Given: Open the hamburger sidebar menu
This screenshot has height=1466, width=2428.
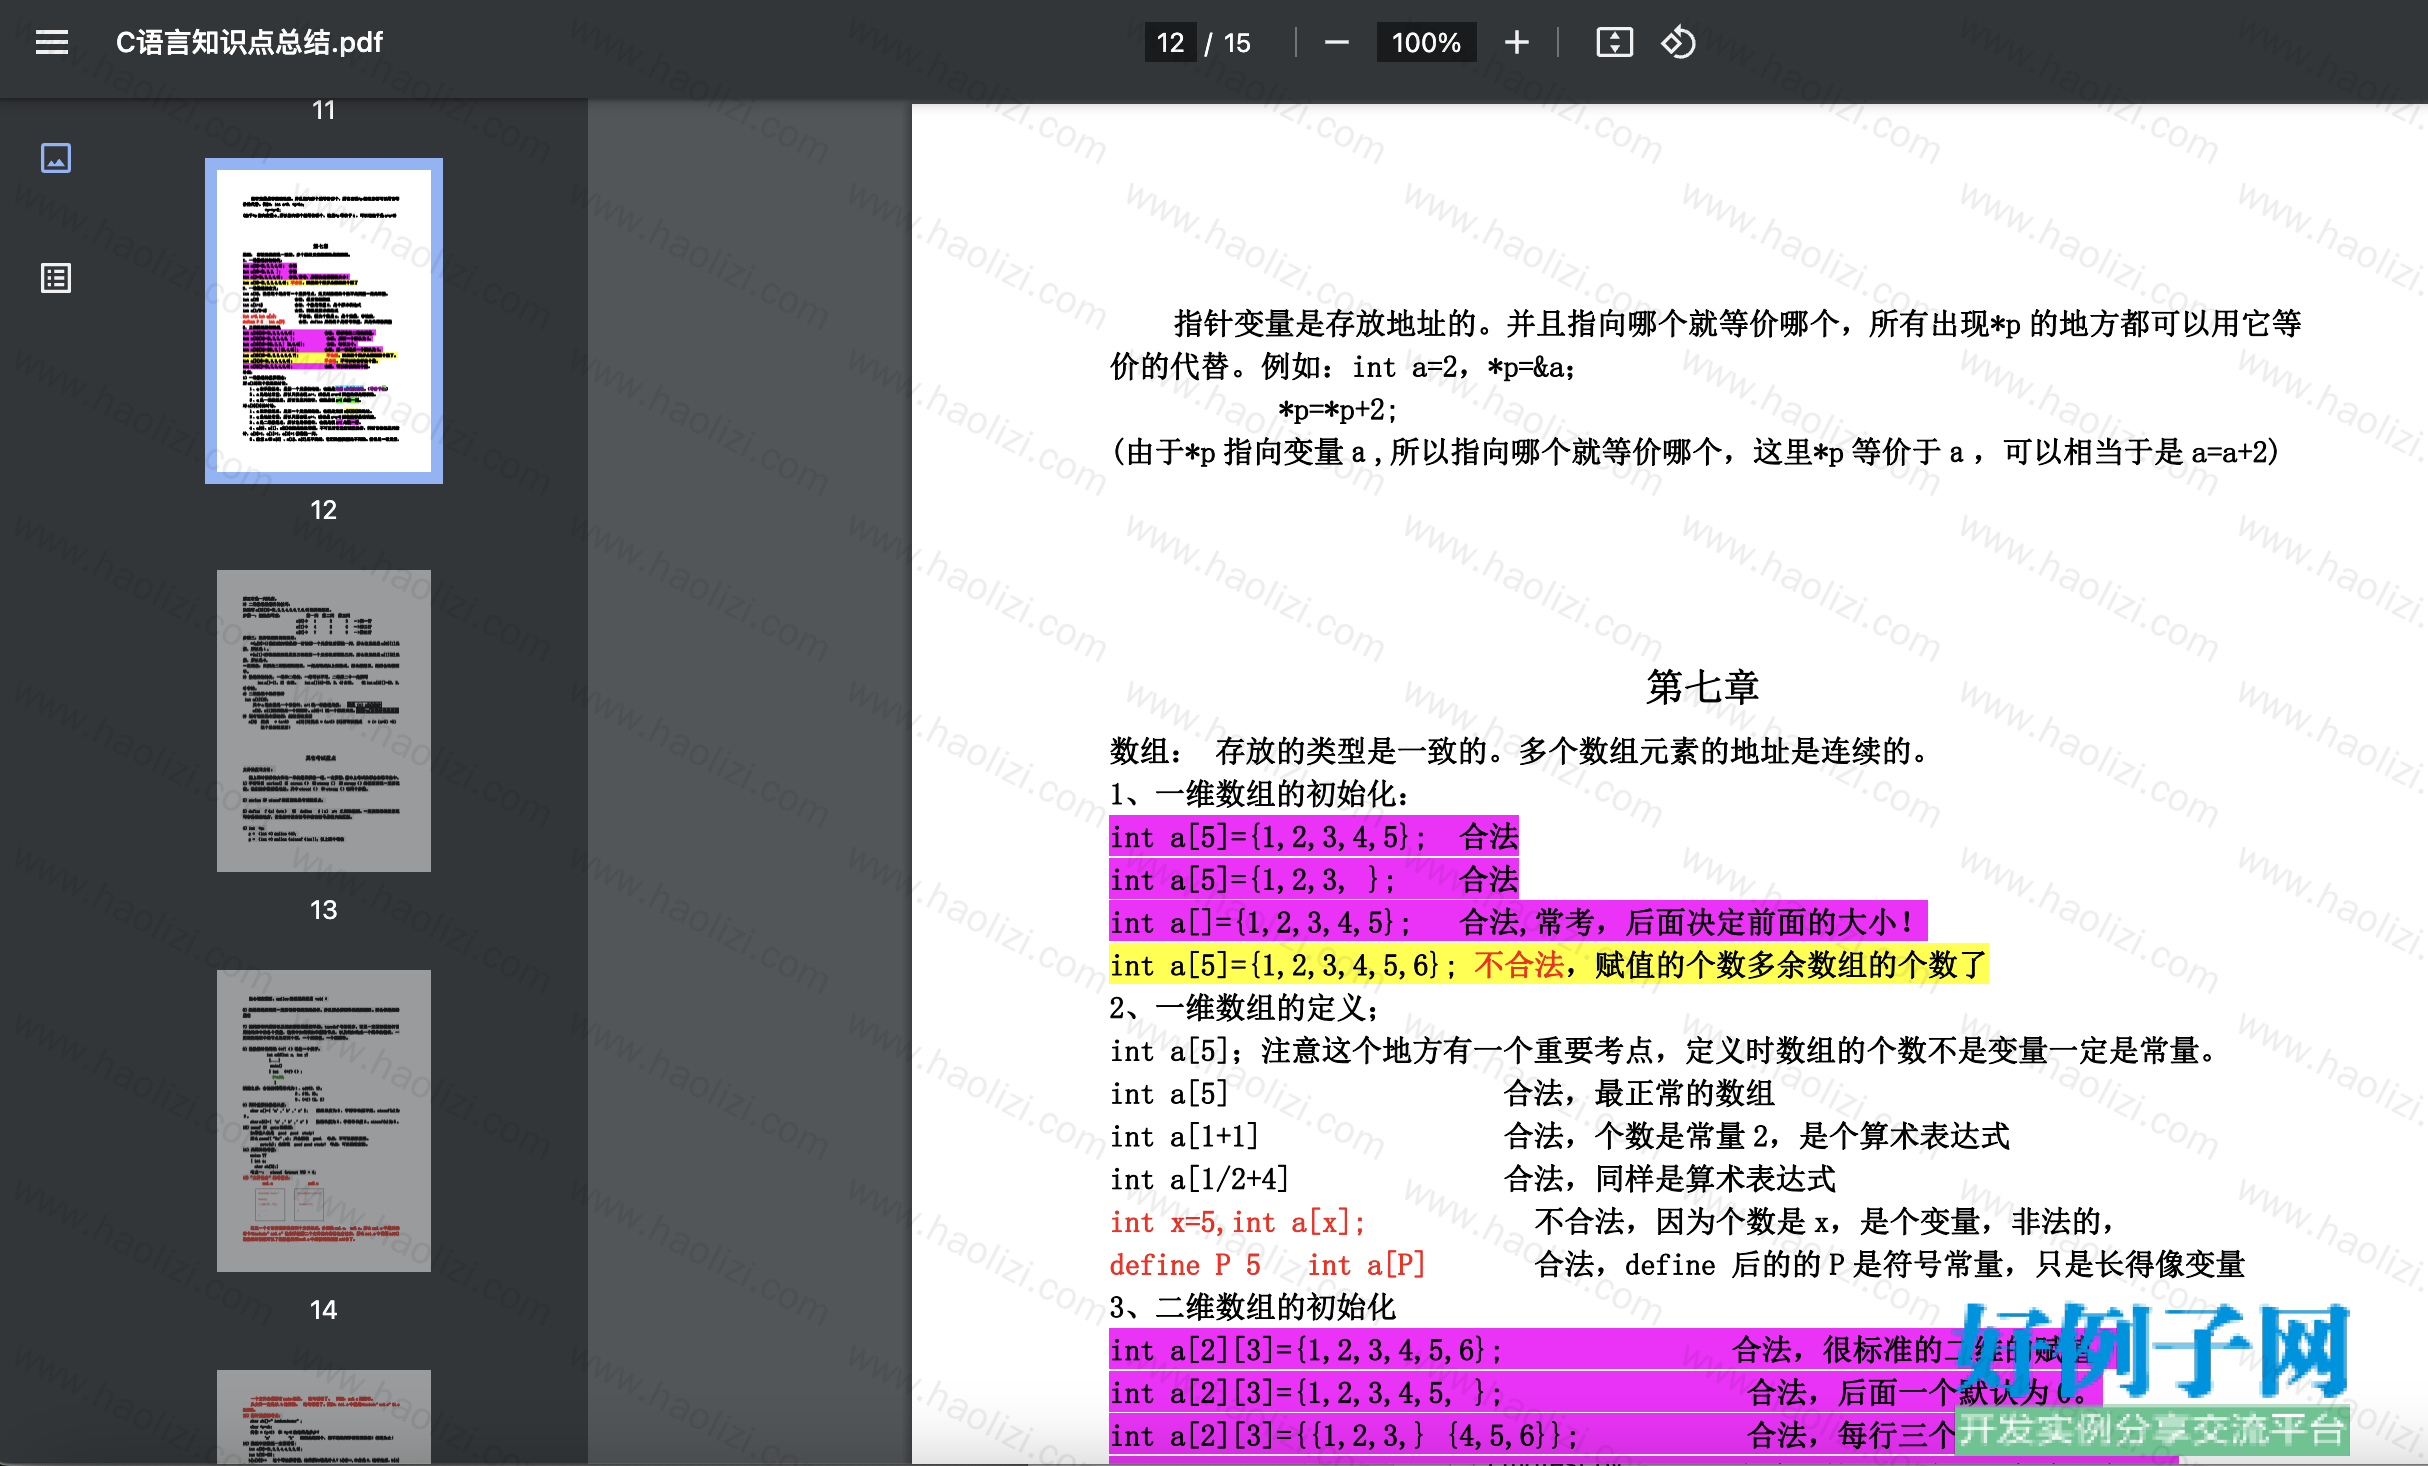Looking at the screenshot, I should [52, 42].
